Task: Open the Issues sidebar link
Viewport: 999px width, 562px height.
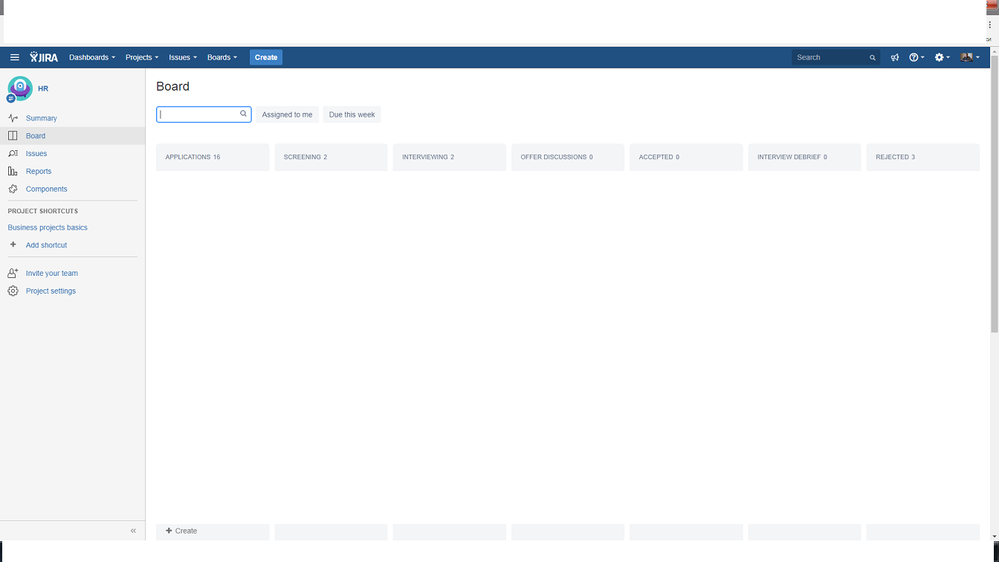Action: [36, 154]
